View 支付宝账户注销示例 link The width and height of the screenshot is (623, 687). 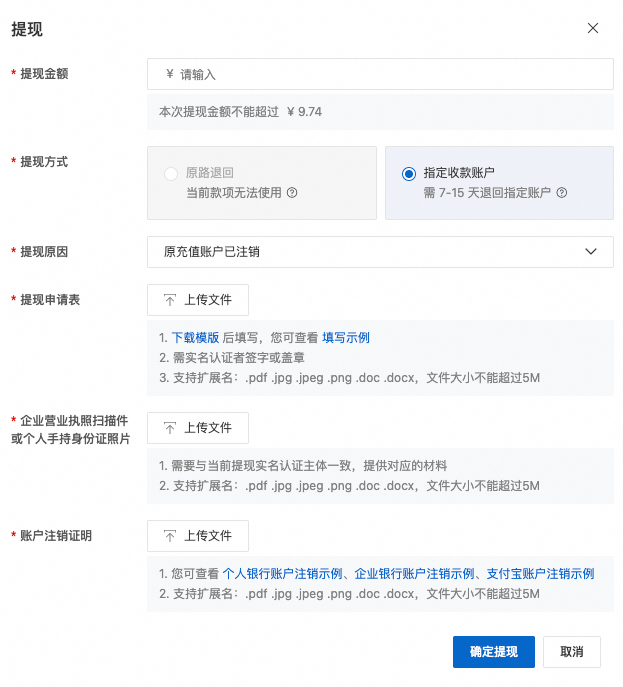(x=541, y=574)
